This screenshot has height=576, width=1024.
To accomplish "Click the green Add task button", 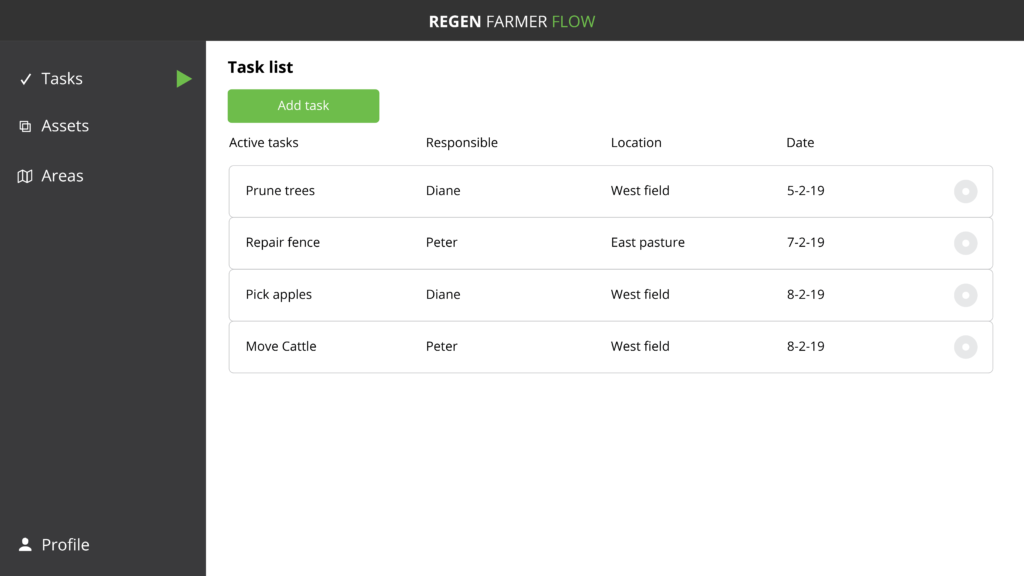I will 303,106.
